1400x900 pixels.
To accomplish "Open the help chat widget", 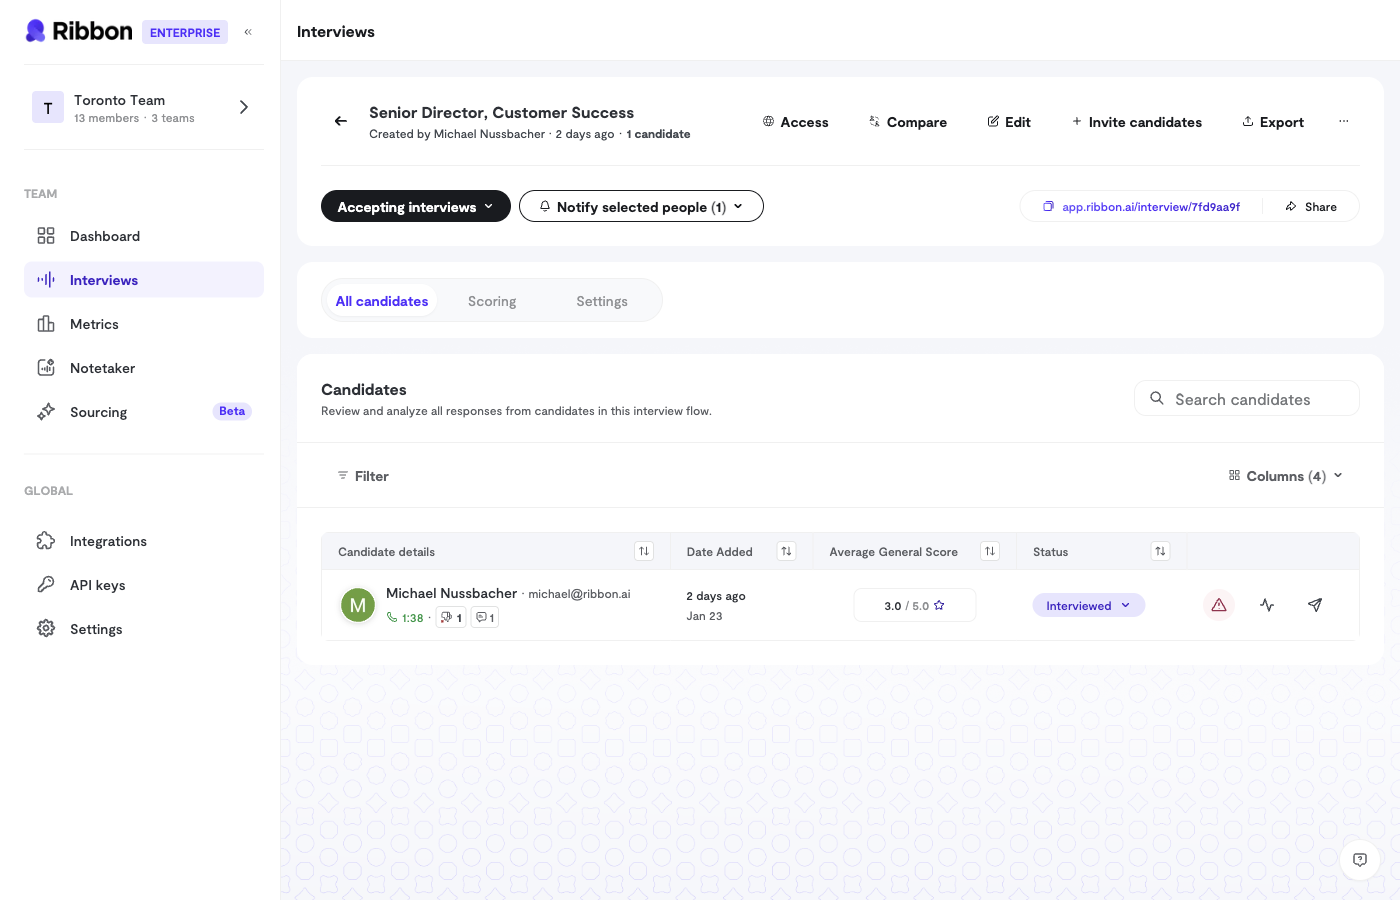I will pos(1360,859).
